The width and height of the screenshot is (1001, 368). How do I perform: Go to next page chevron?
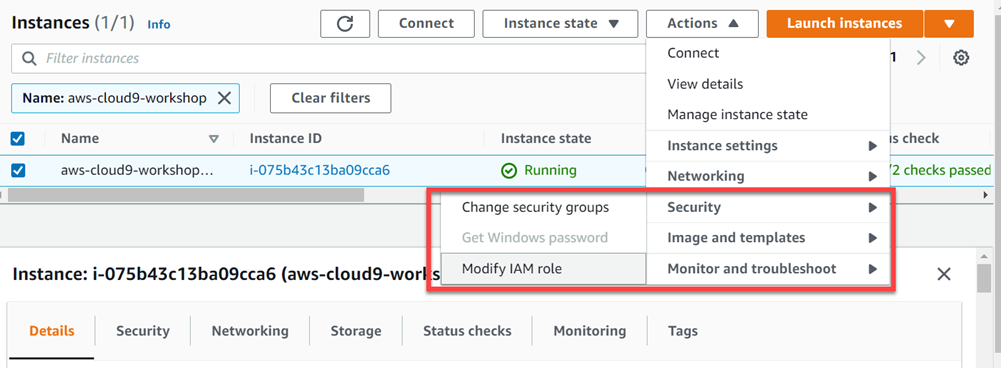coord(921,58)
